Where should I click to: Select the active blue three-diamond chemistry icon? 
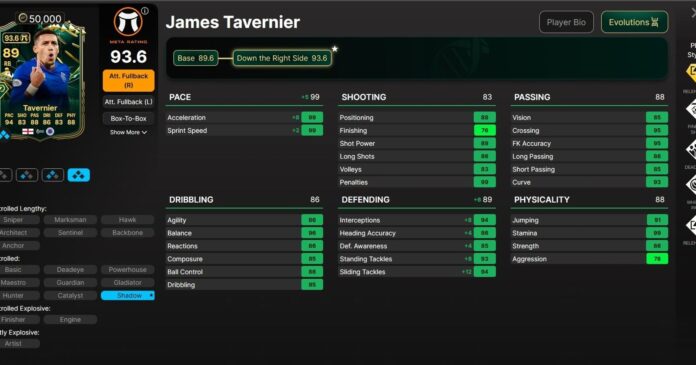(x=79, y=175)
